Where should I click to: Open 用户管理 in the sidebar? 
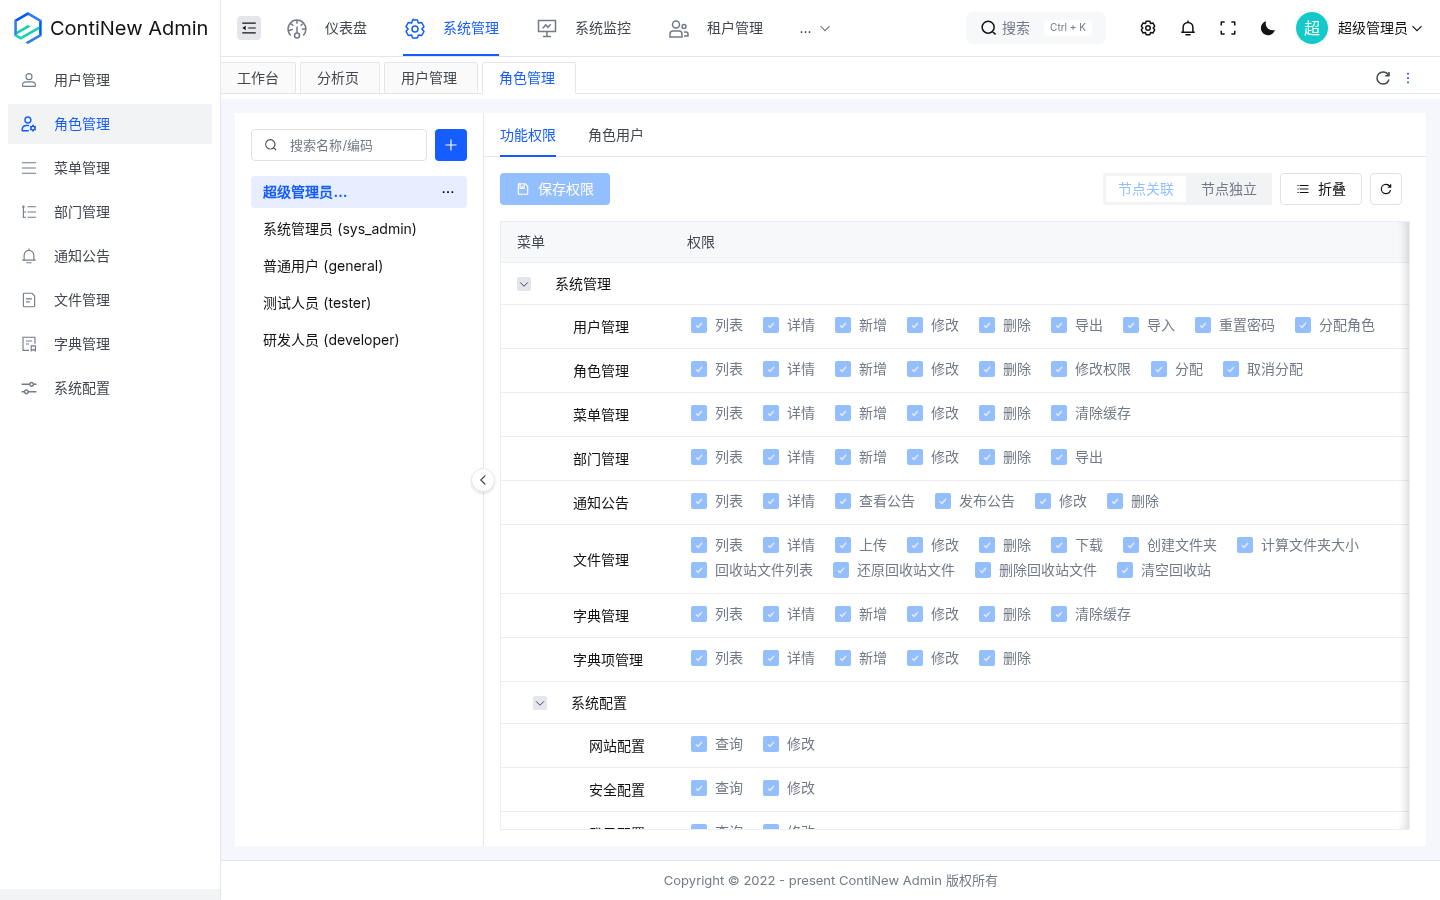pos(110,80)
